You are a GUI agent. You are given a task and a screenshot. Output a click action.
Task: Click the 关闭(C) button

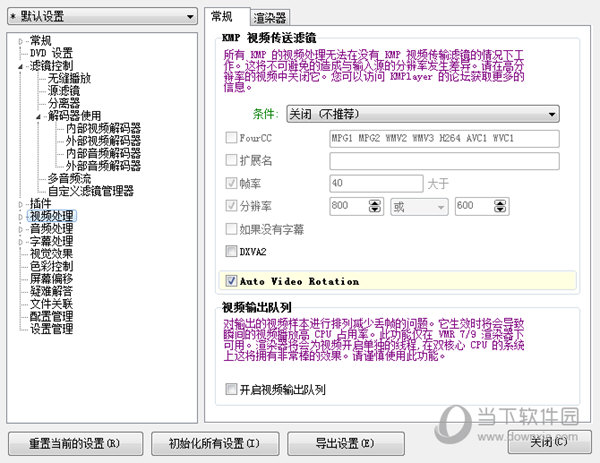click(549, 442)
